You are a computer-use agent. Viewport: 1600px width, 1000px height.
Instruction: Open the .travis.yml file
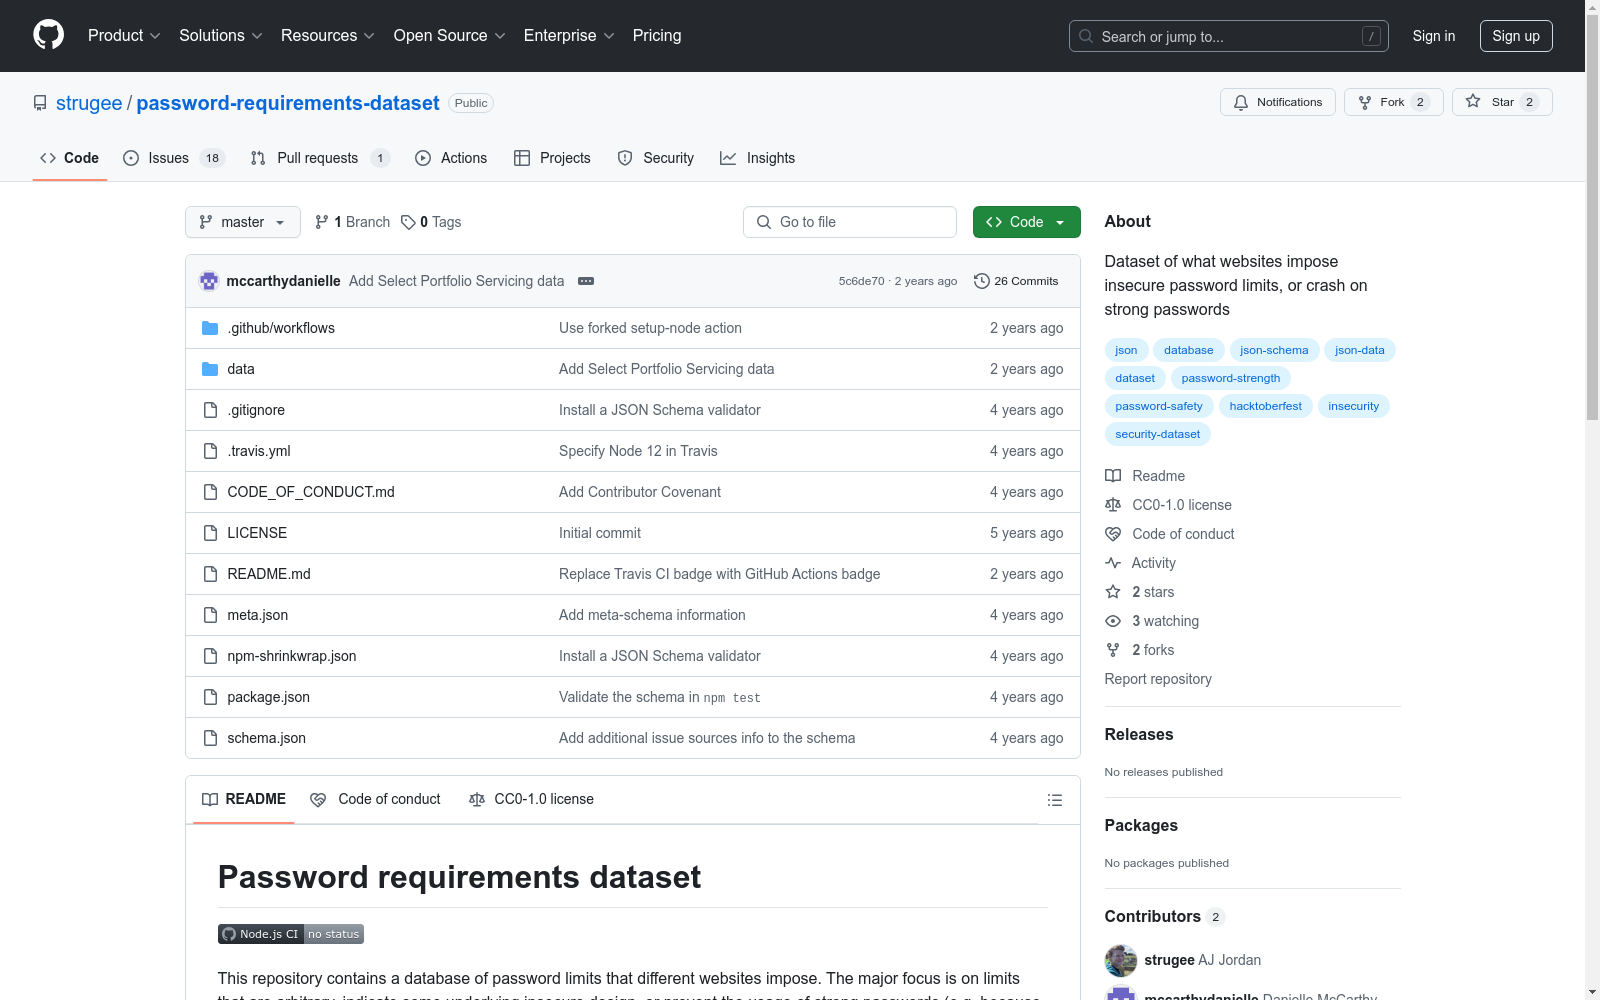pyautogui.click(x=259, y=451)
